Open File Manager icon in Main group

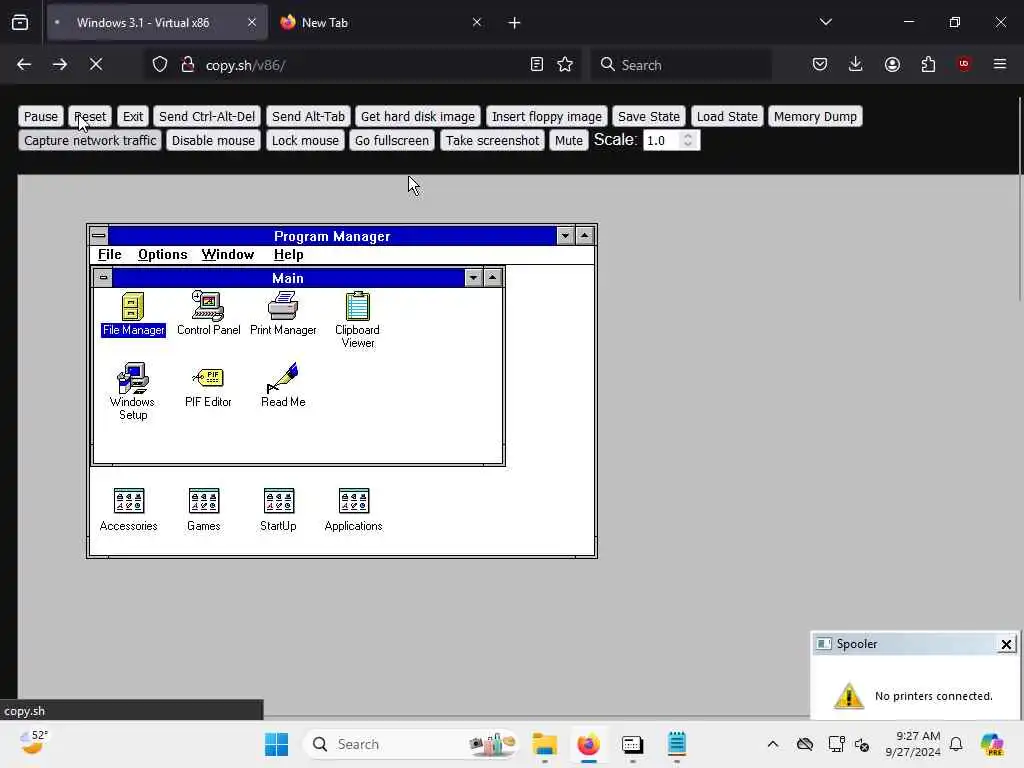[133, 314]
